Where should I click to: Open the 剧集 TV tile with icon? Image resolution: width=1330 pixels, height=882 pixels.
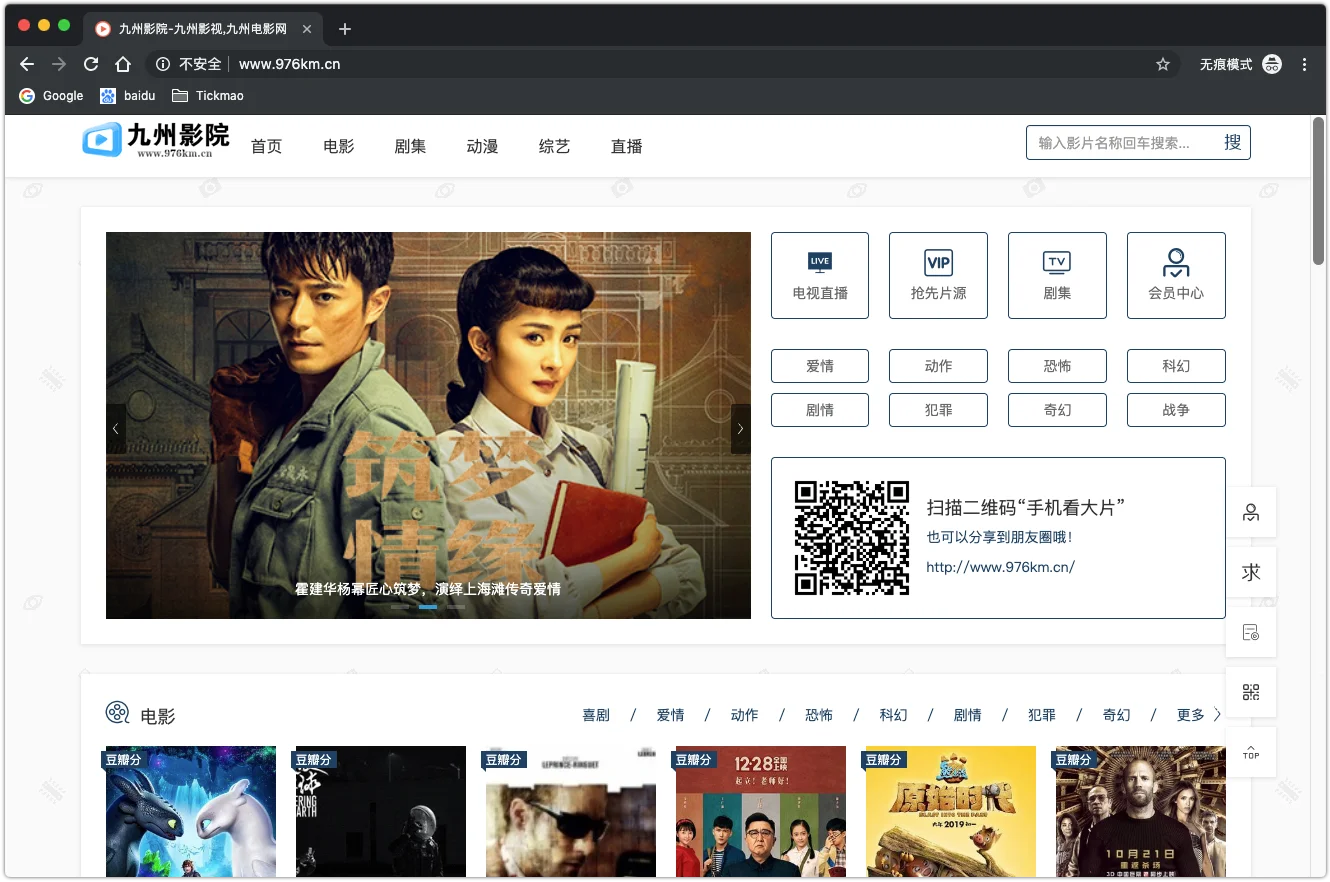pyautogui.click(x=1057, y=276)
